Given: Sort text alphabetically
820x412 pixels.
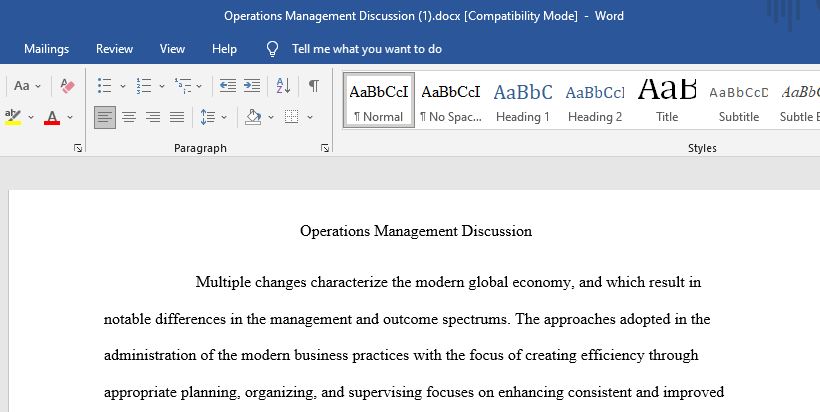Looking at the screenshot, I should (283, 85).
